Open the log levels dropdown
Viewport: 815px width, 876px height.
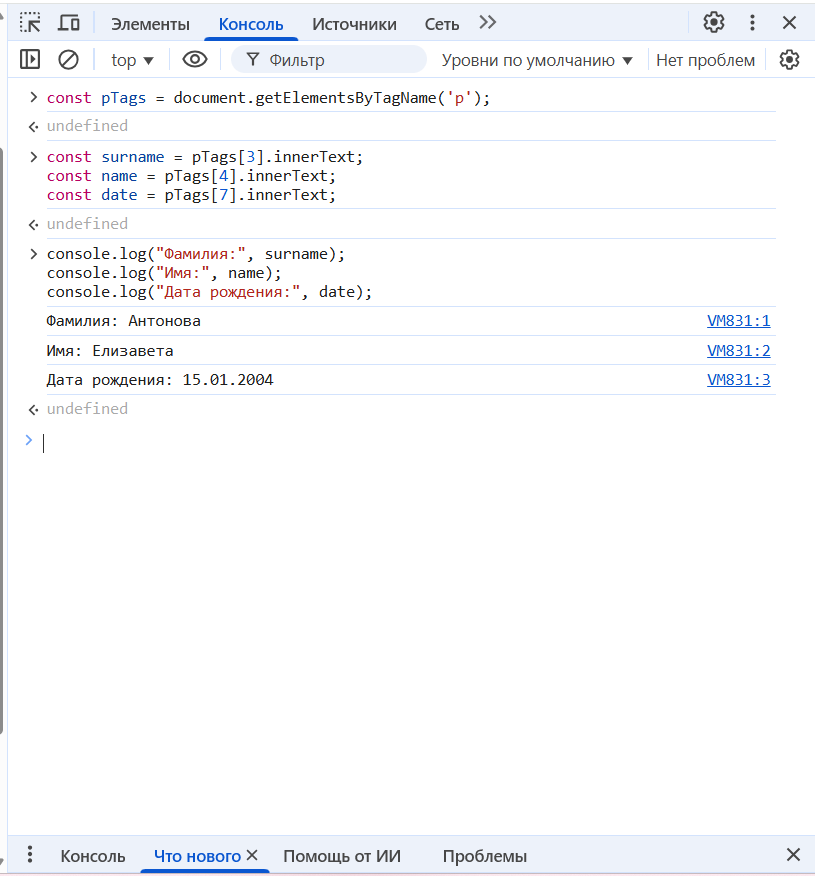pyautogui.click(x=537, y=60)
